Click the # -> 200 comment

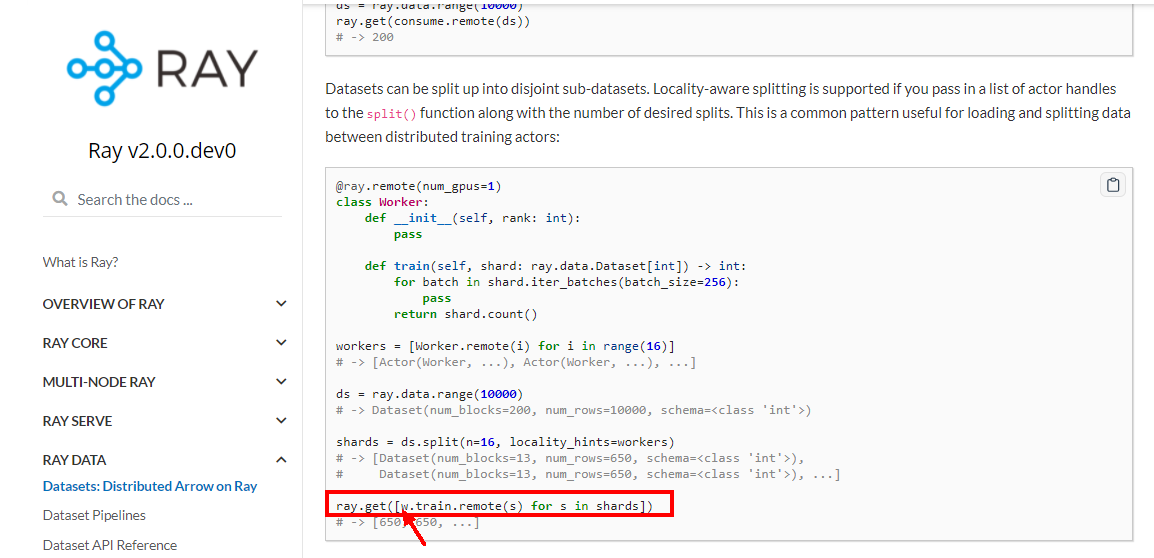coord(364,37)
